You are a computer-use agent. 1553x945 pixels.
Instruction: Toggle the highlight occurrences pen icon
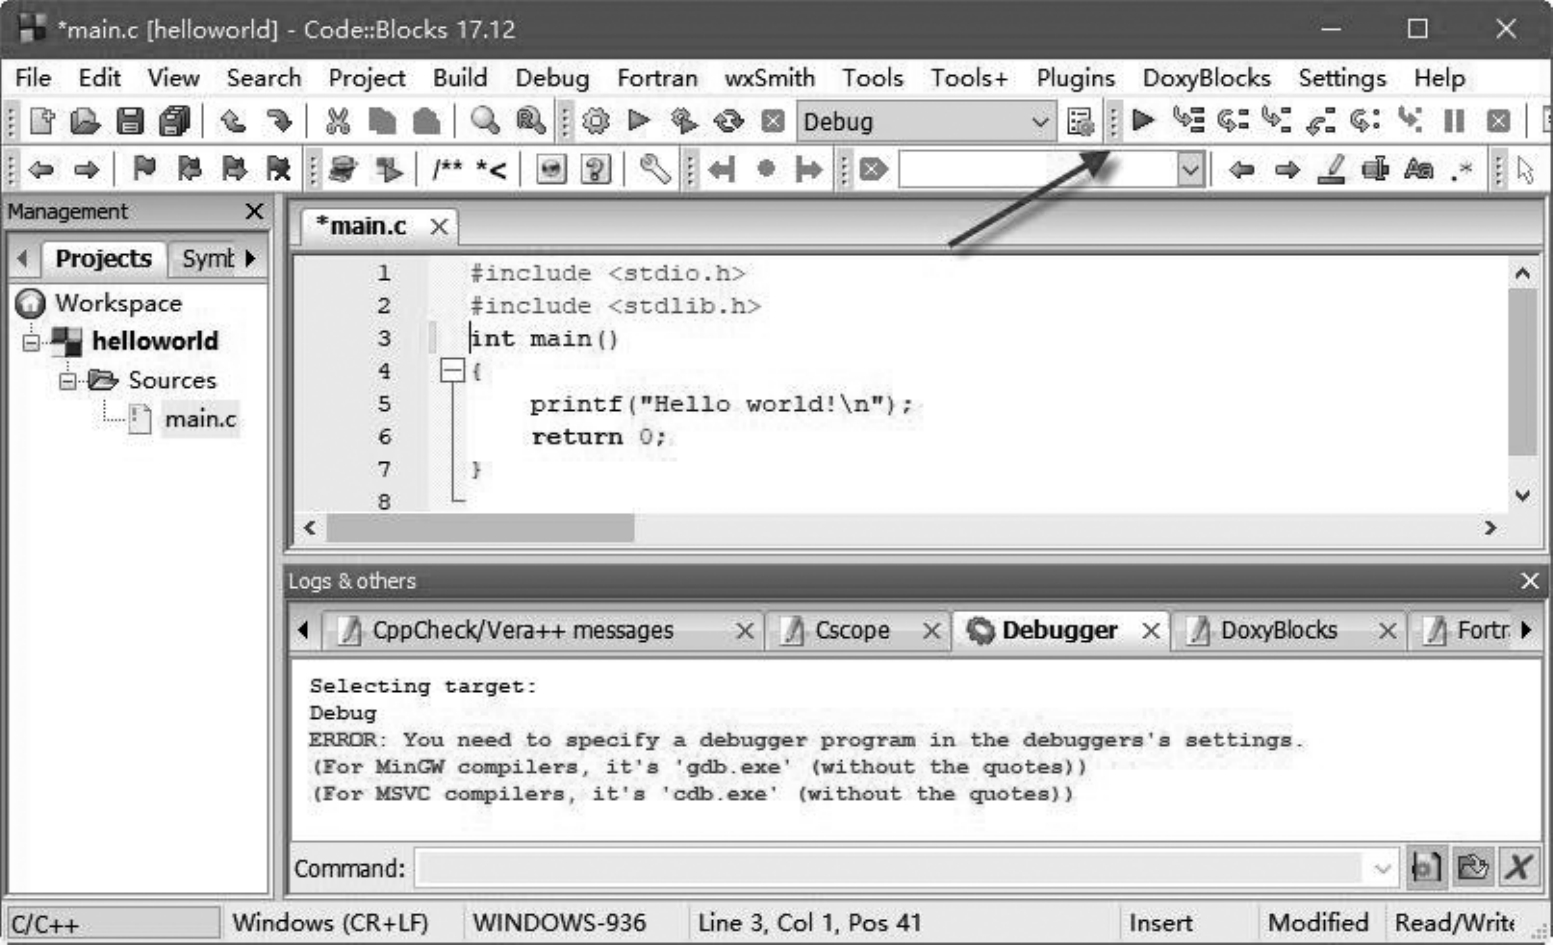click(x=1331, y=169)
